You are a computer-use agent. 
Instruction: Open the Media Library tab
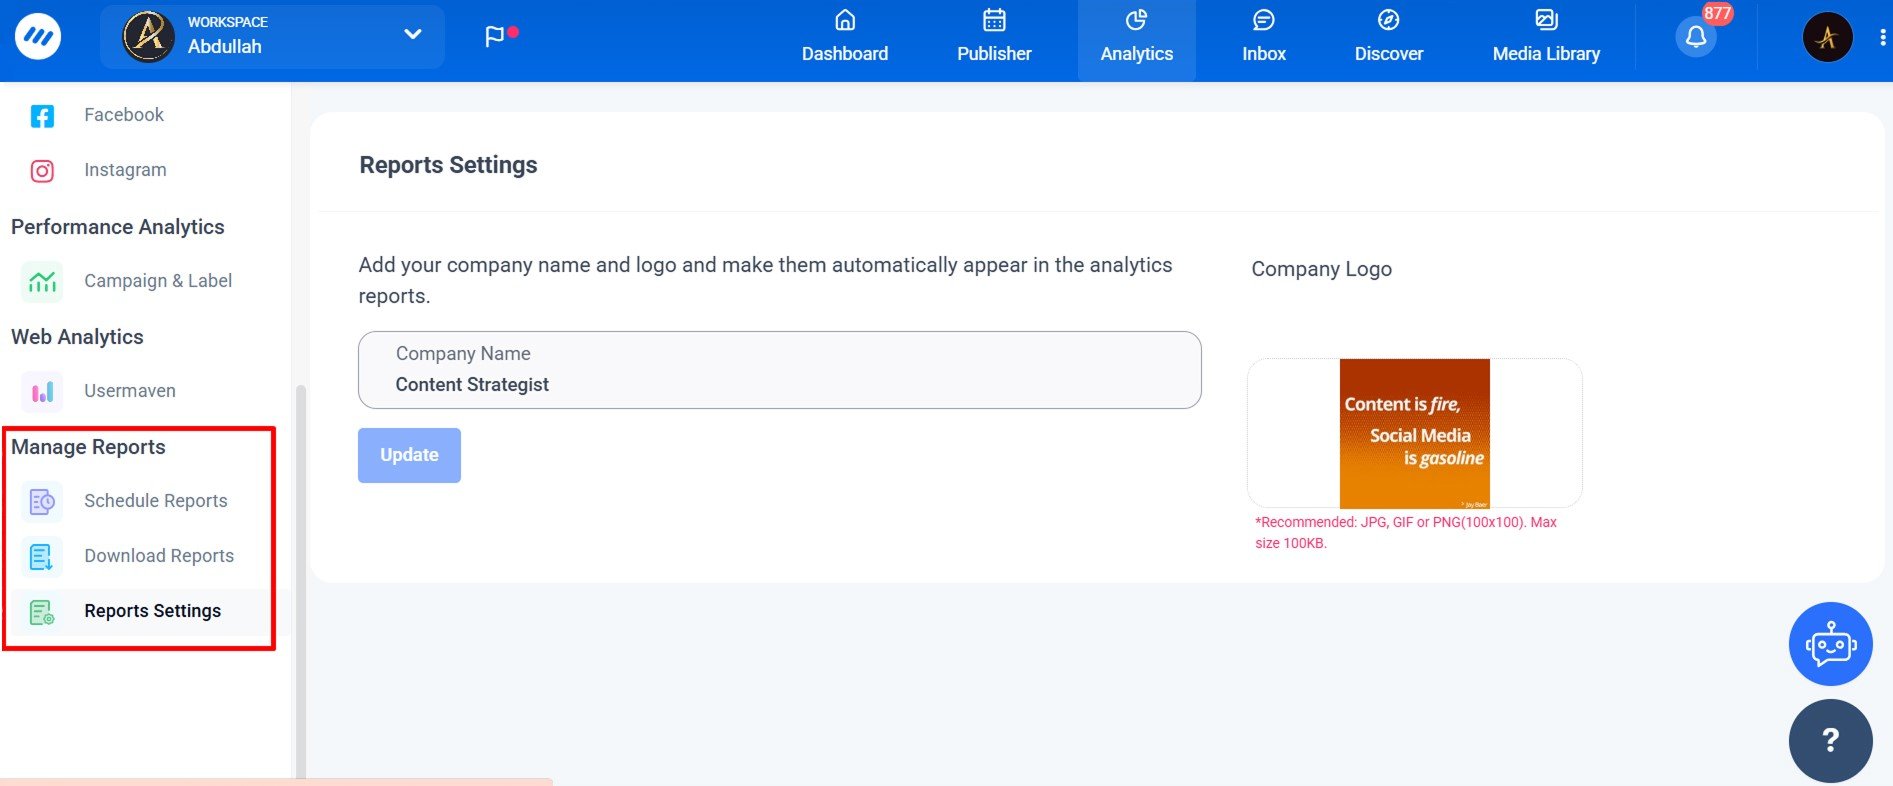(x=1545, y=38)
